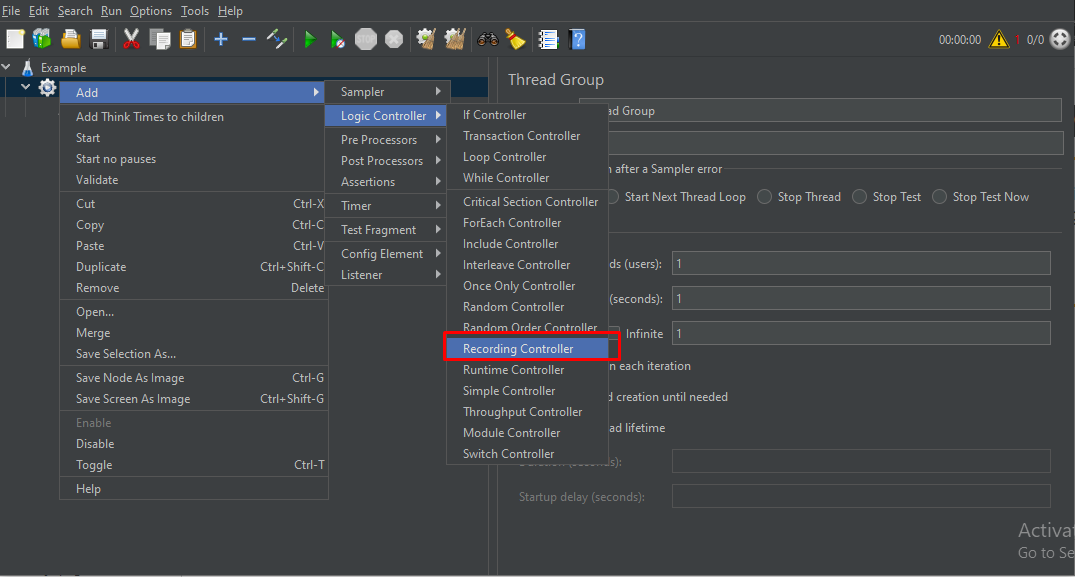Click the remote threads globe icon
Image resolution: width=1075 pixels, height=577 pixels.
pyautogui.click(x=1060, y=39)
